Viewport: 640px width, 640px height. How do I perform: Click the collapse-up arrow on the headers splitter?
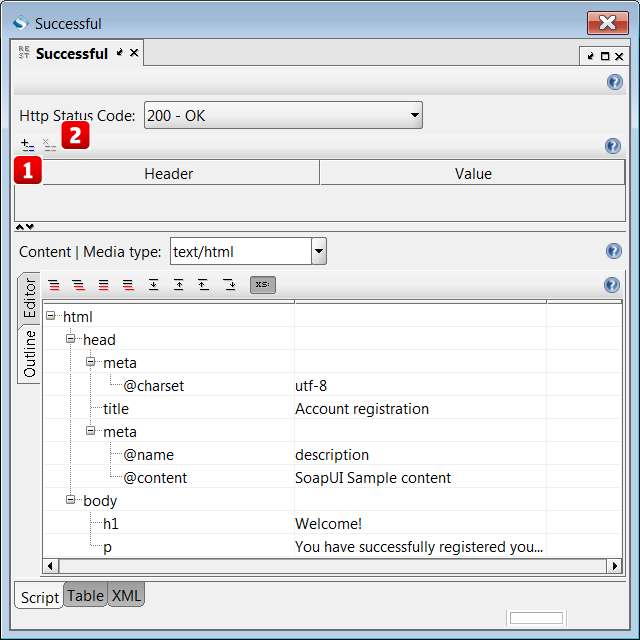[x=19, y=227]
